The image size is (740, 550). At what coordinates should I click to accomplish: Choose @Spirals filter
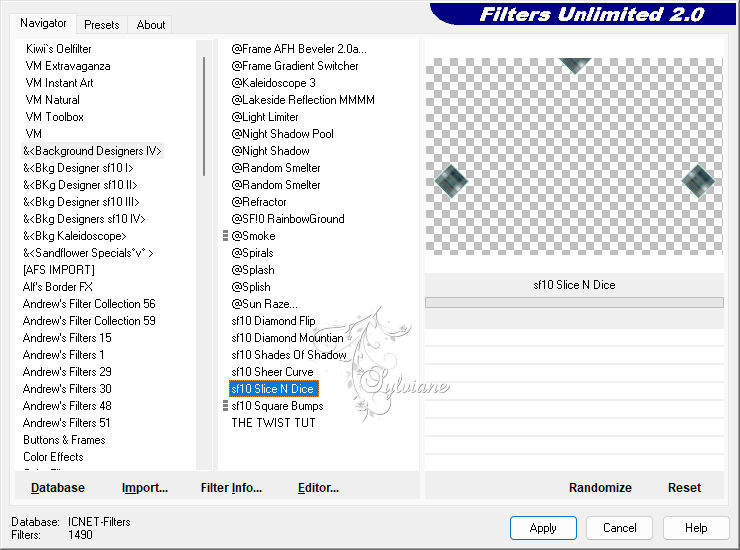pyautogui.click(x=252, y=253)
